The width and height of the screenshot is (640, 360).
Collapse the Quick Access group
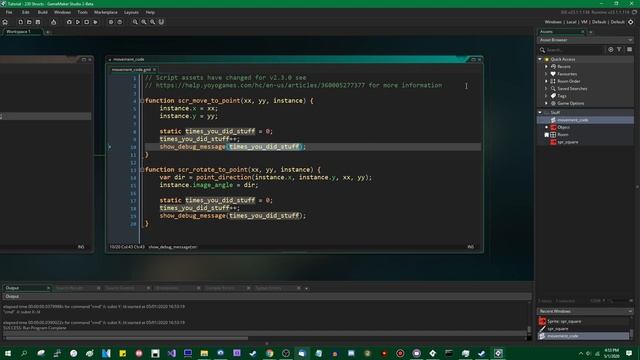click(540, 59)
